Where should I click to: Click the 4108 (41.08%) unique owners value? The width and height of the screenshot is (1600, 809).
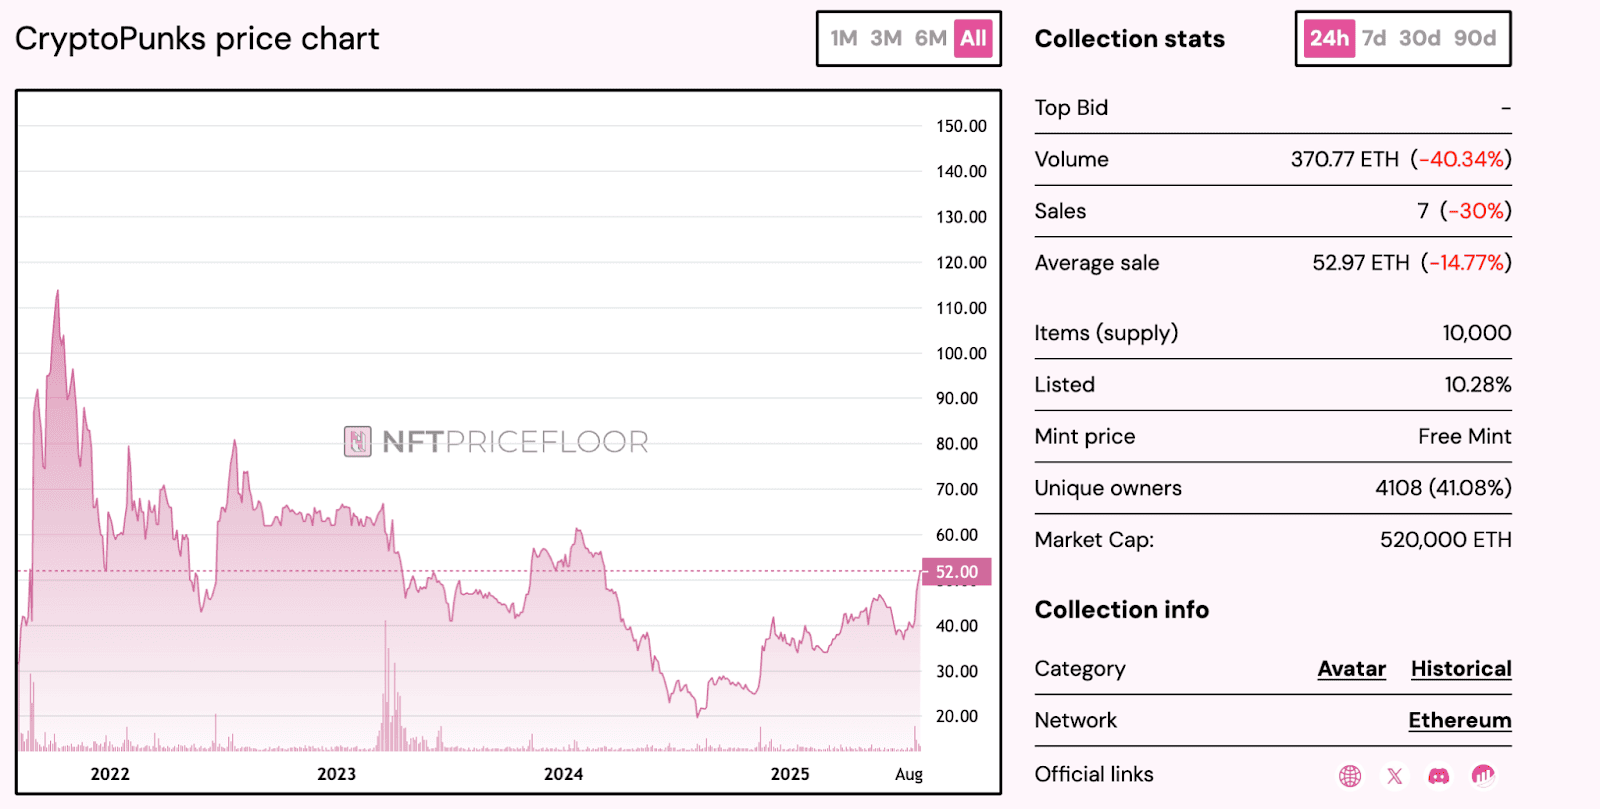coord(1443,488)
